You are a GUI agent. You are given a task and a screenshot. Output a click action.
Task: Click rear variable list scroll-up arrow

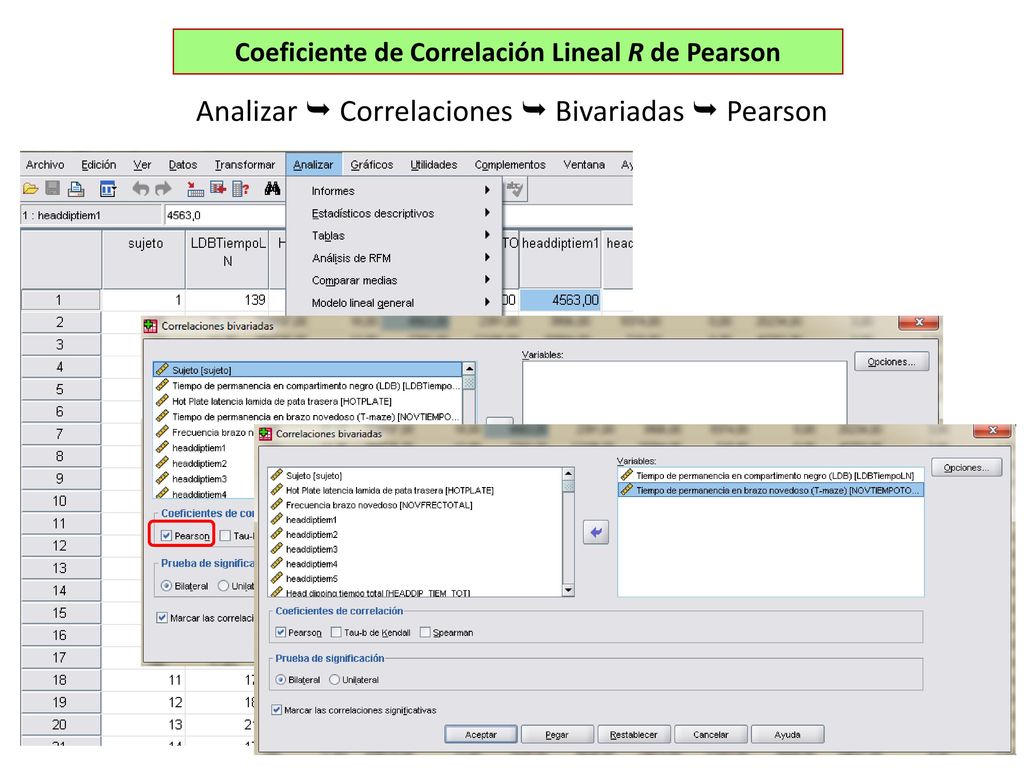[469, 369]
